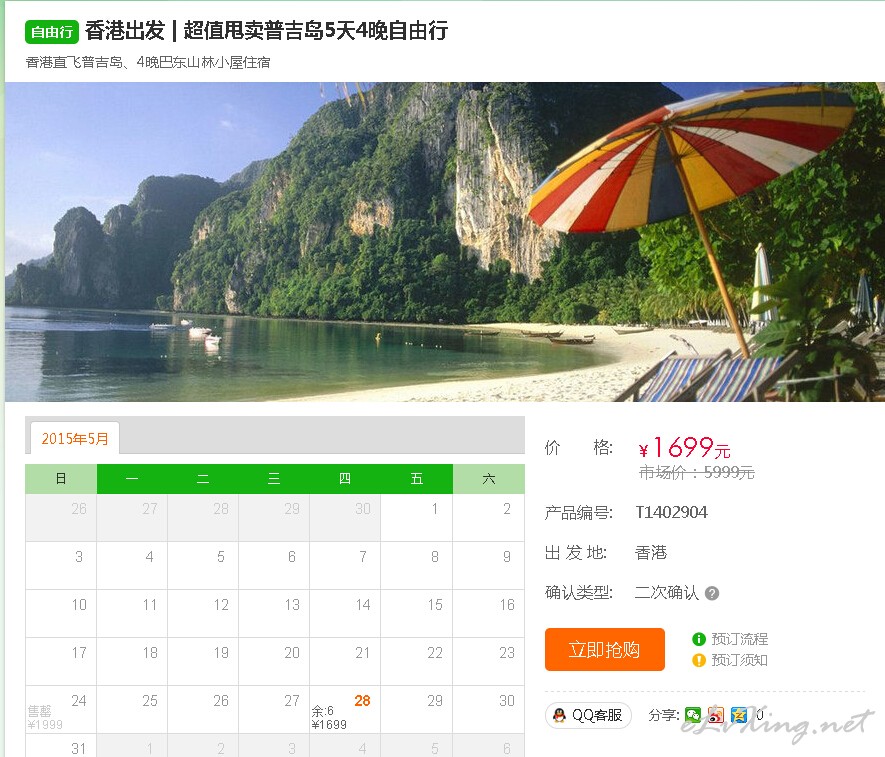Click the QQ penguin icon
The height and width of the screenshot is (757, 885).
point(559,715)
